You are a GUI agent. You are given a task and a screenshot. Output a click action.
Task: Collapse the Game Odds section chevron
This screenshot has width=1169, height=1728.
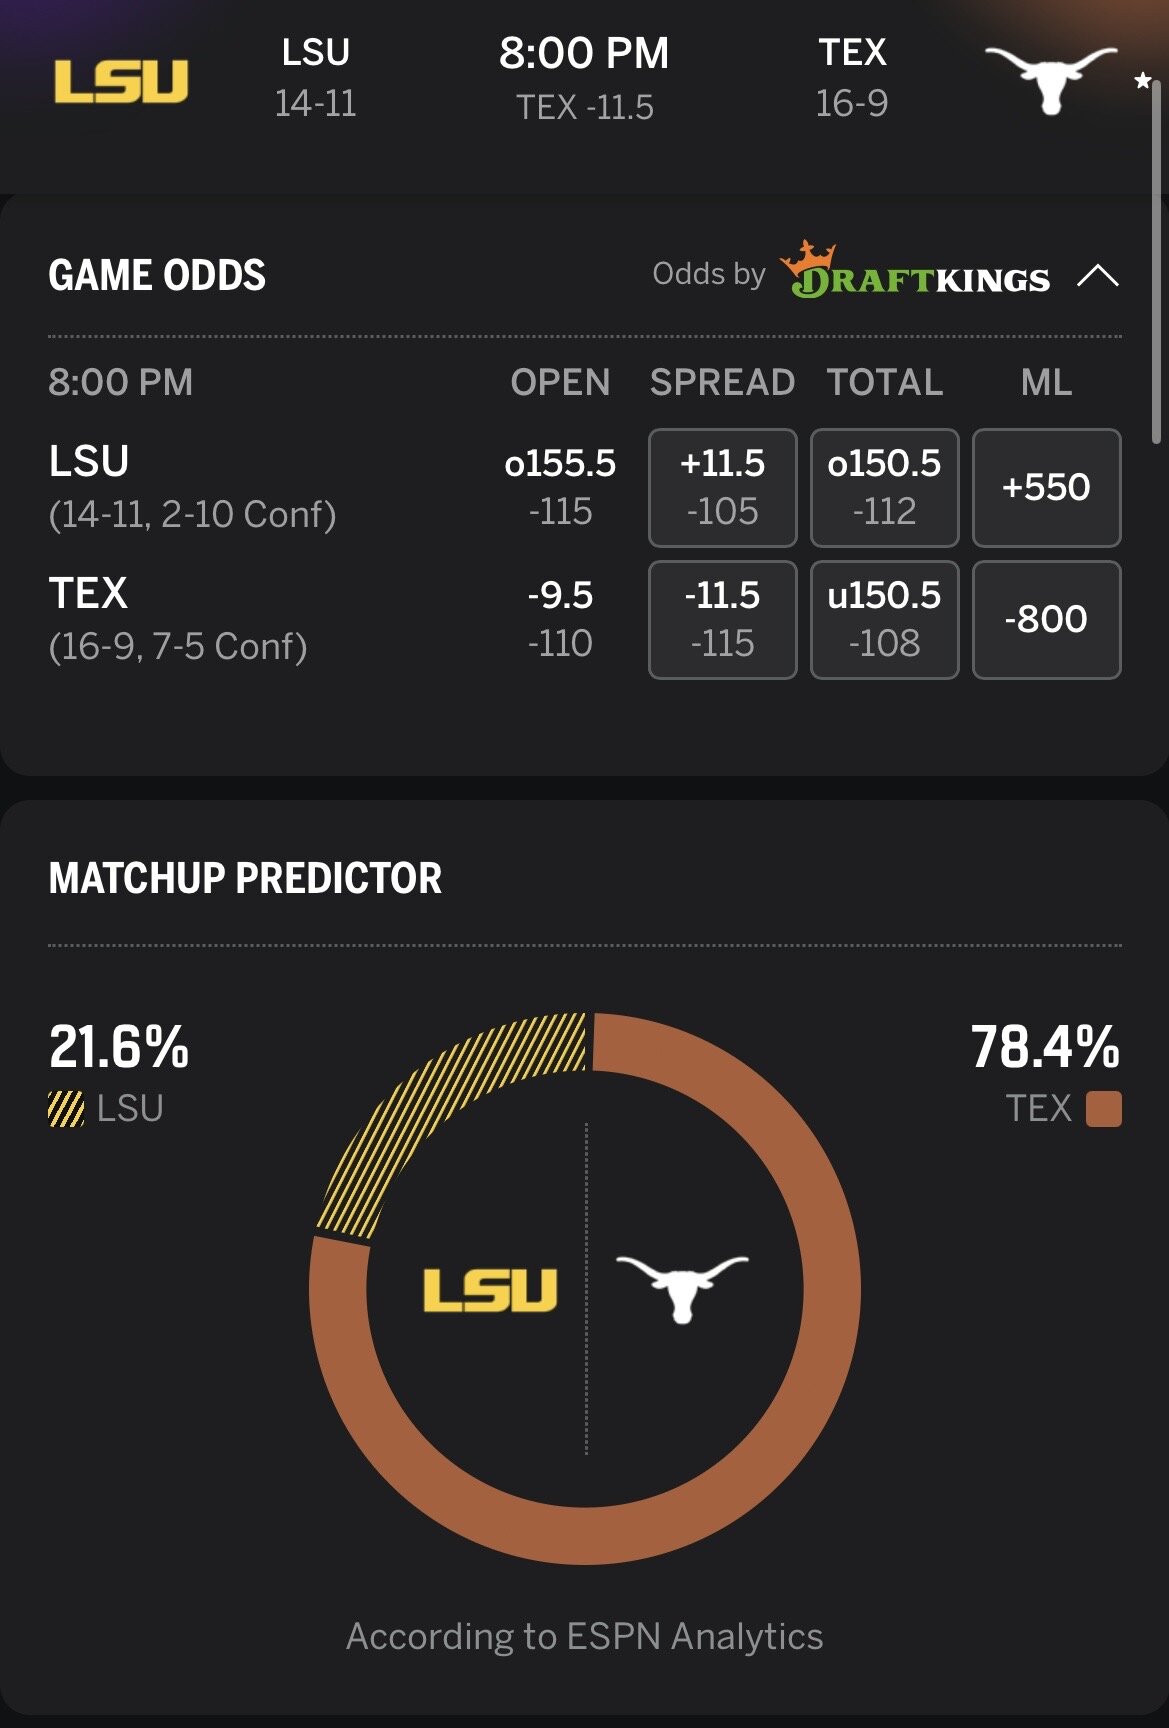1097,275
